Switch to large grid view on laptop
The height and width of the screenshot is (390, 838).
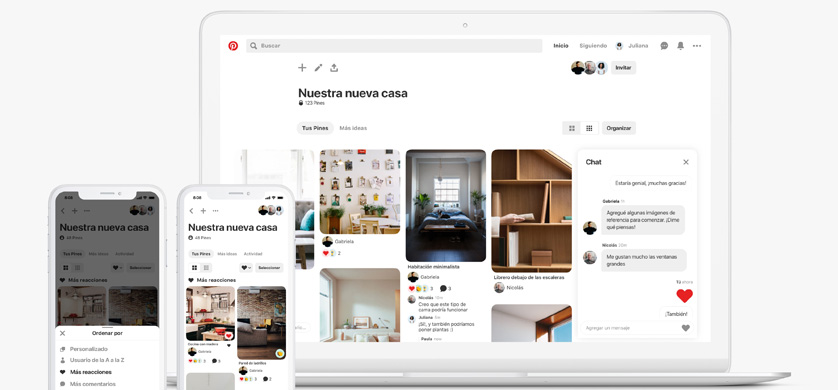click(x=572, y=128)
